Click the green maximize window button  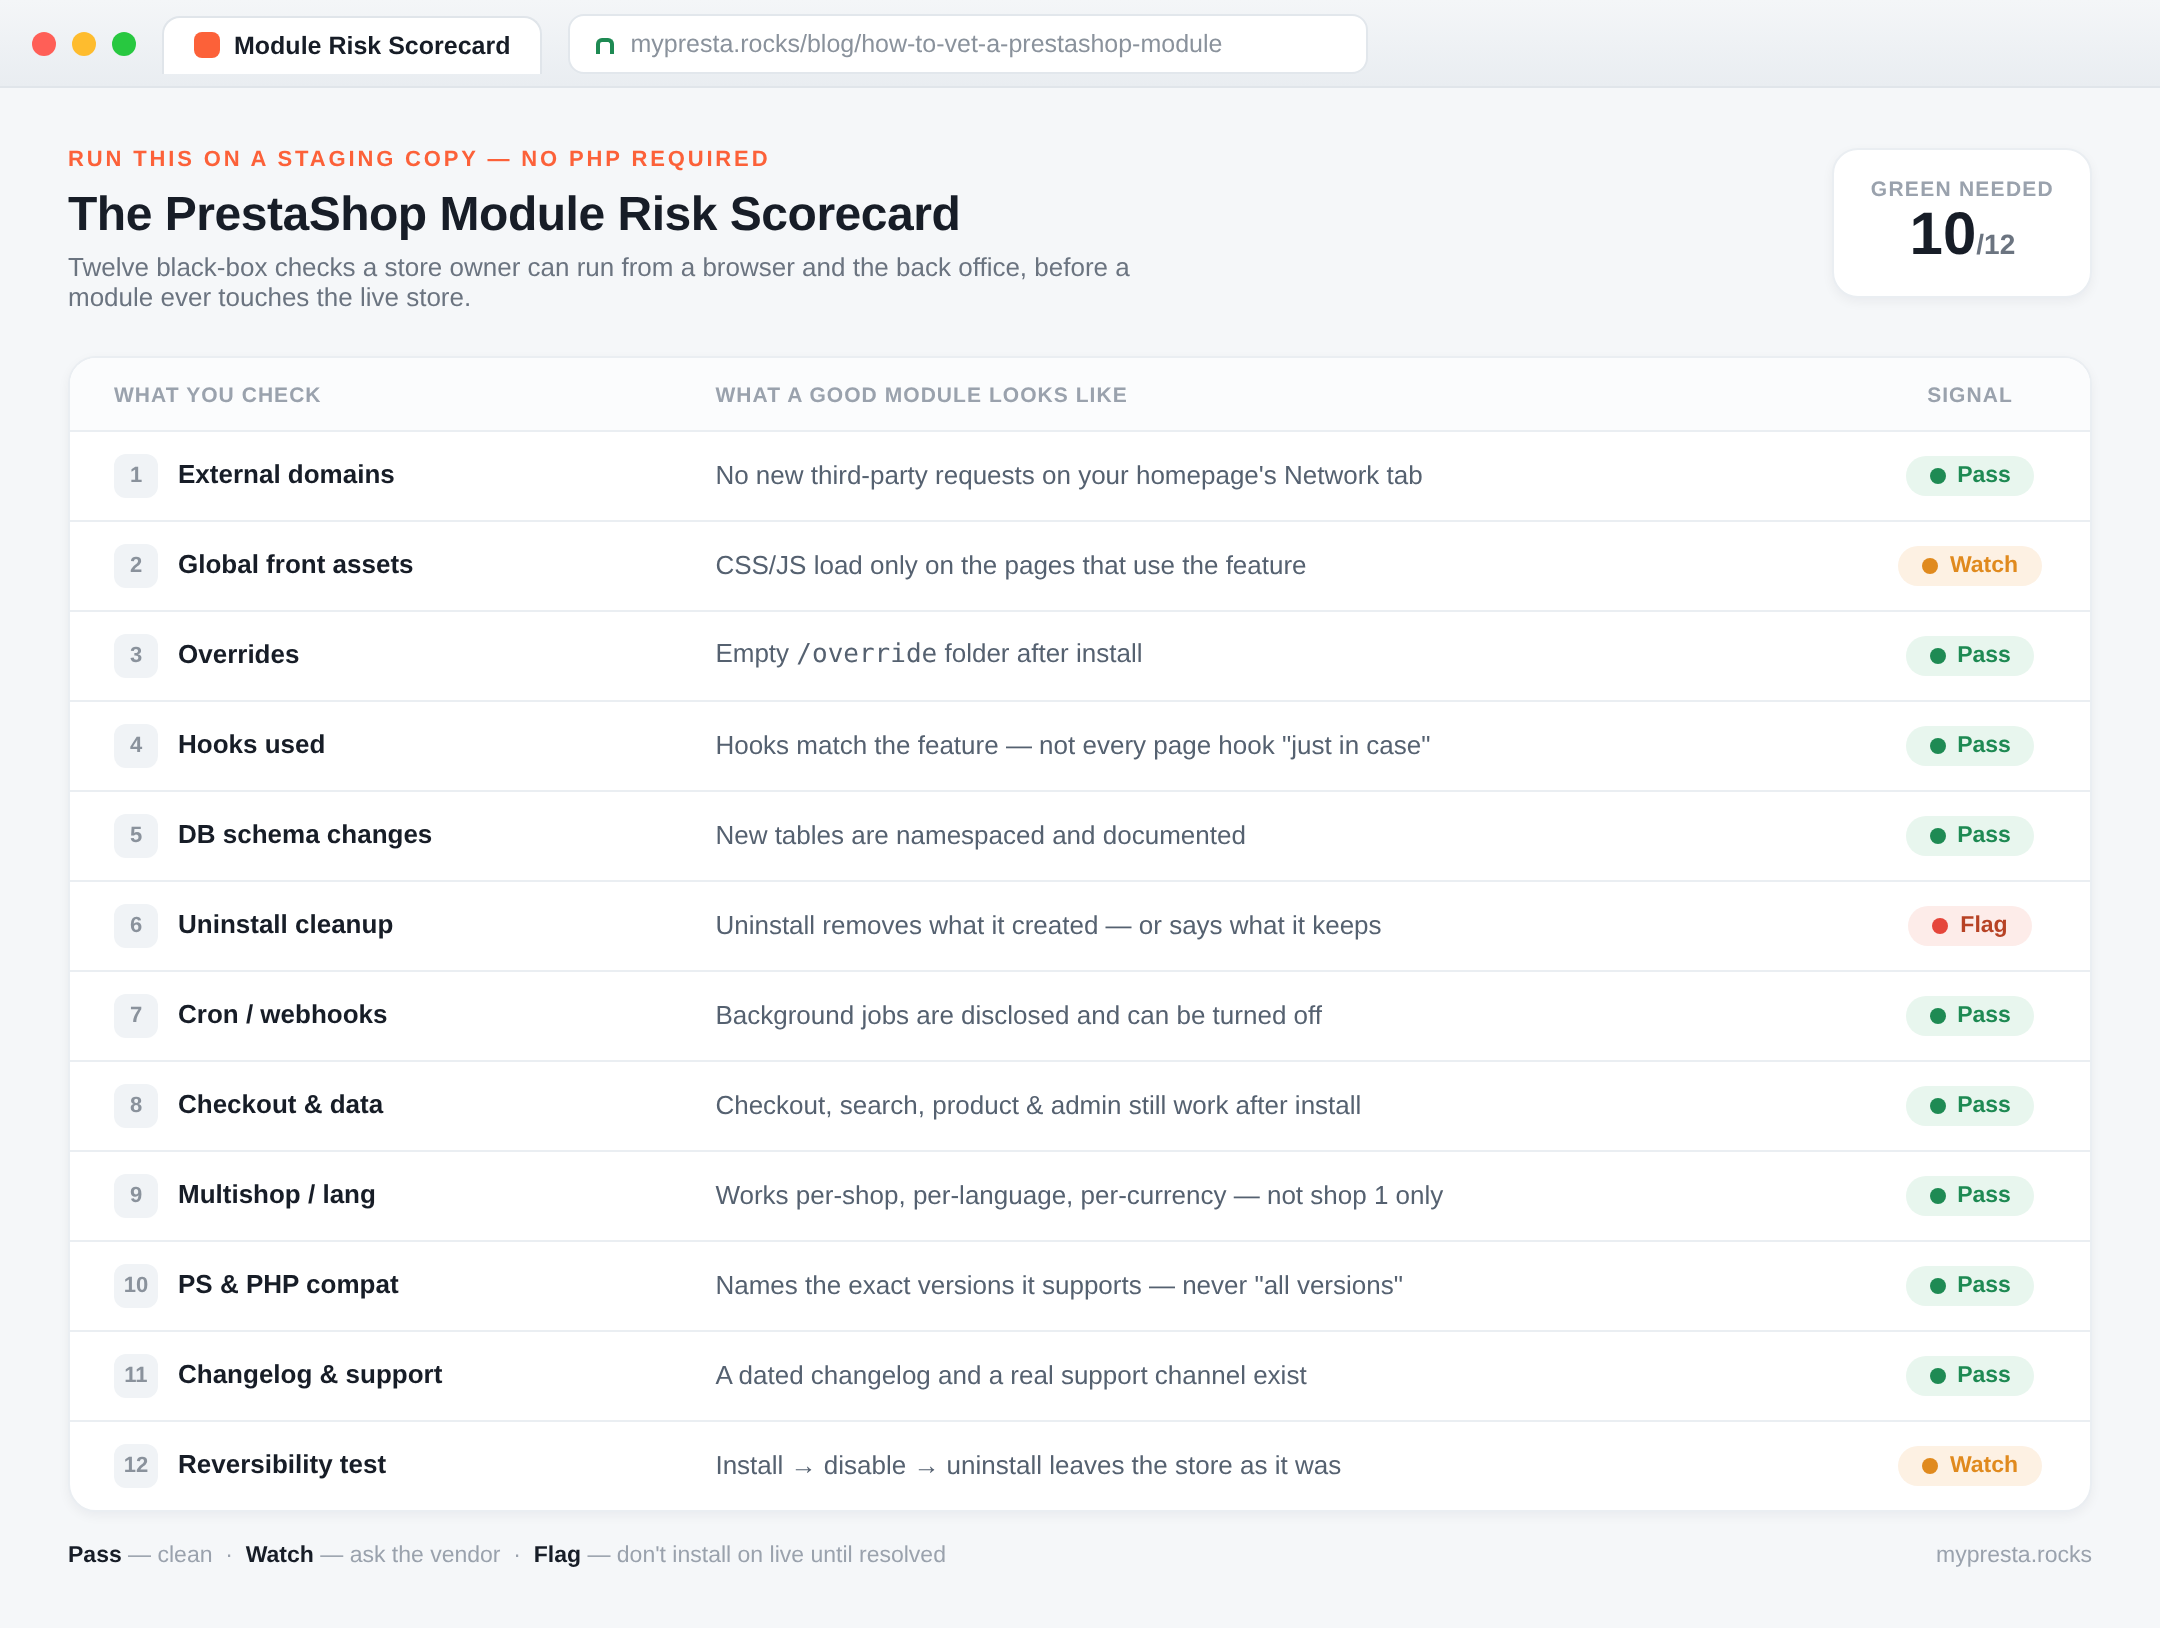click(124, 44)
